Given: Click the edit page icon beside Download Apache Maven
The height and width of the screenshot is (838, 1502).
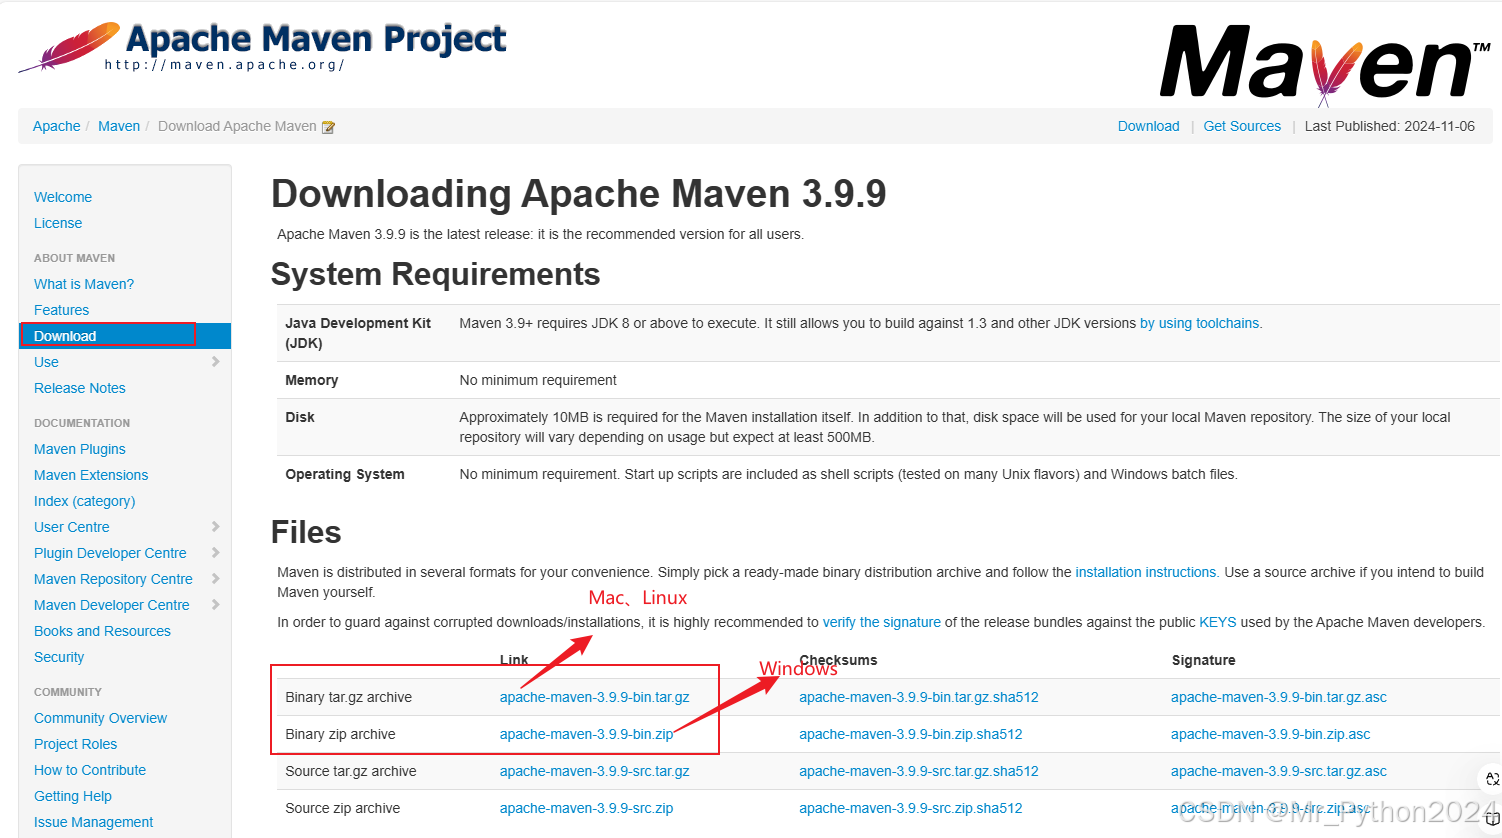Looking at the screenshot, I should point(328,127).
